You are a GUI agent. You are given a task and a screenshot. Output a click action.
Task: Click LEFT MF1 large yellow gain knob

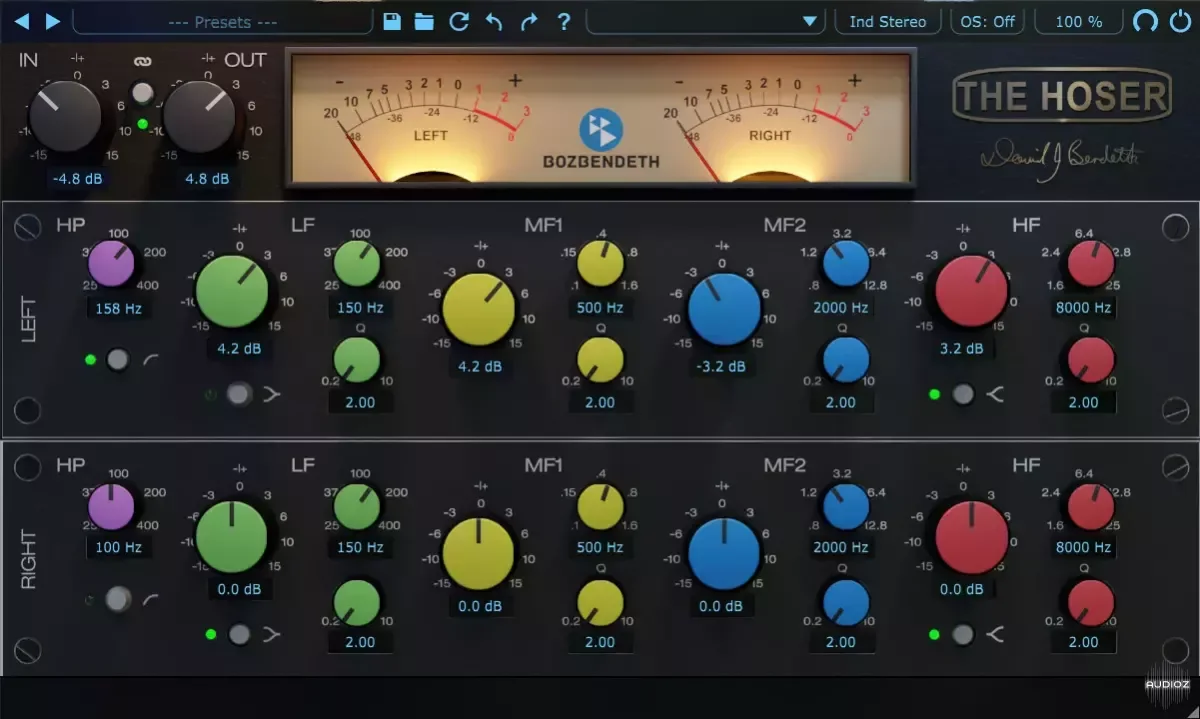pos(479,310)
